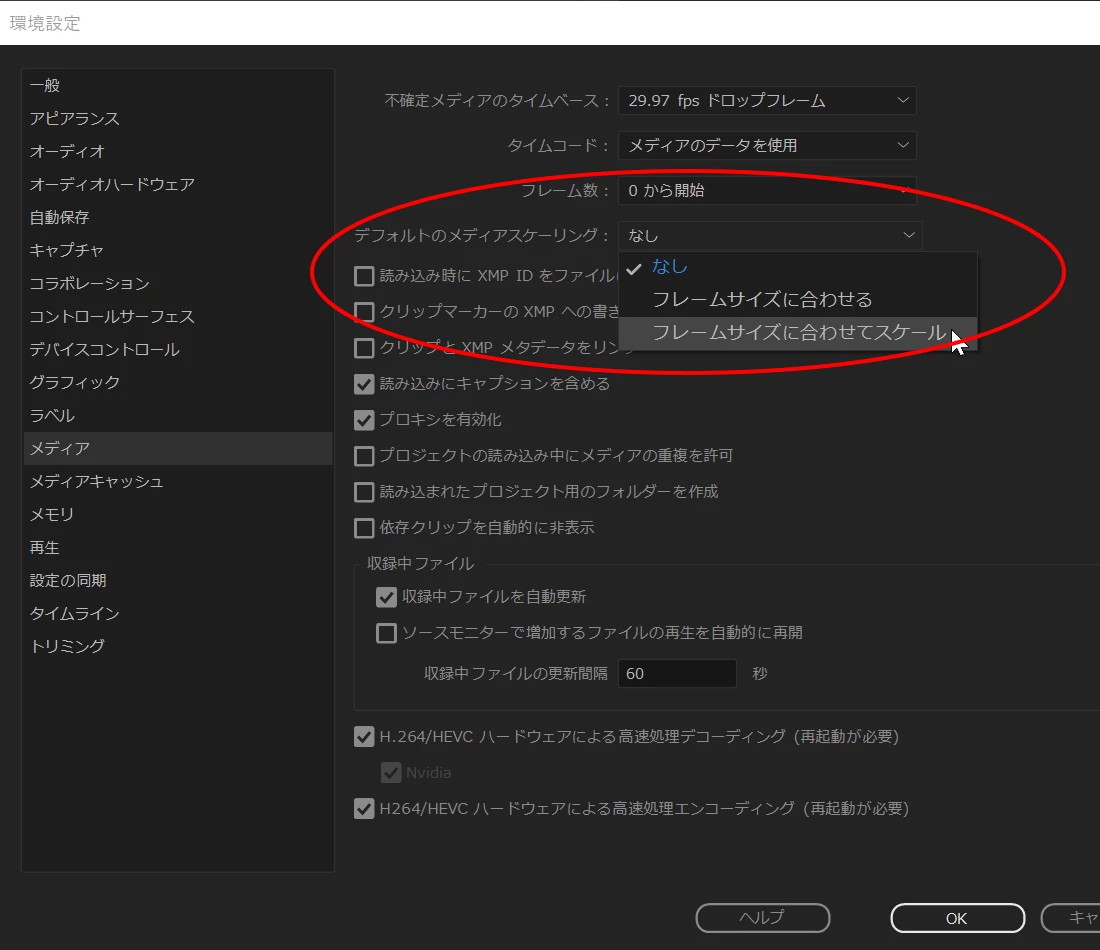Confirm settings with OK button
This screenshot has width=1100, height=950.
(958, 918)
